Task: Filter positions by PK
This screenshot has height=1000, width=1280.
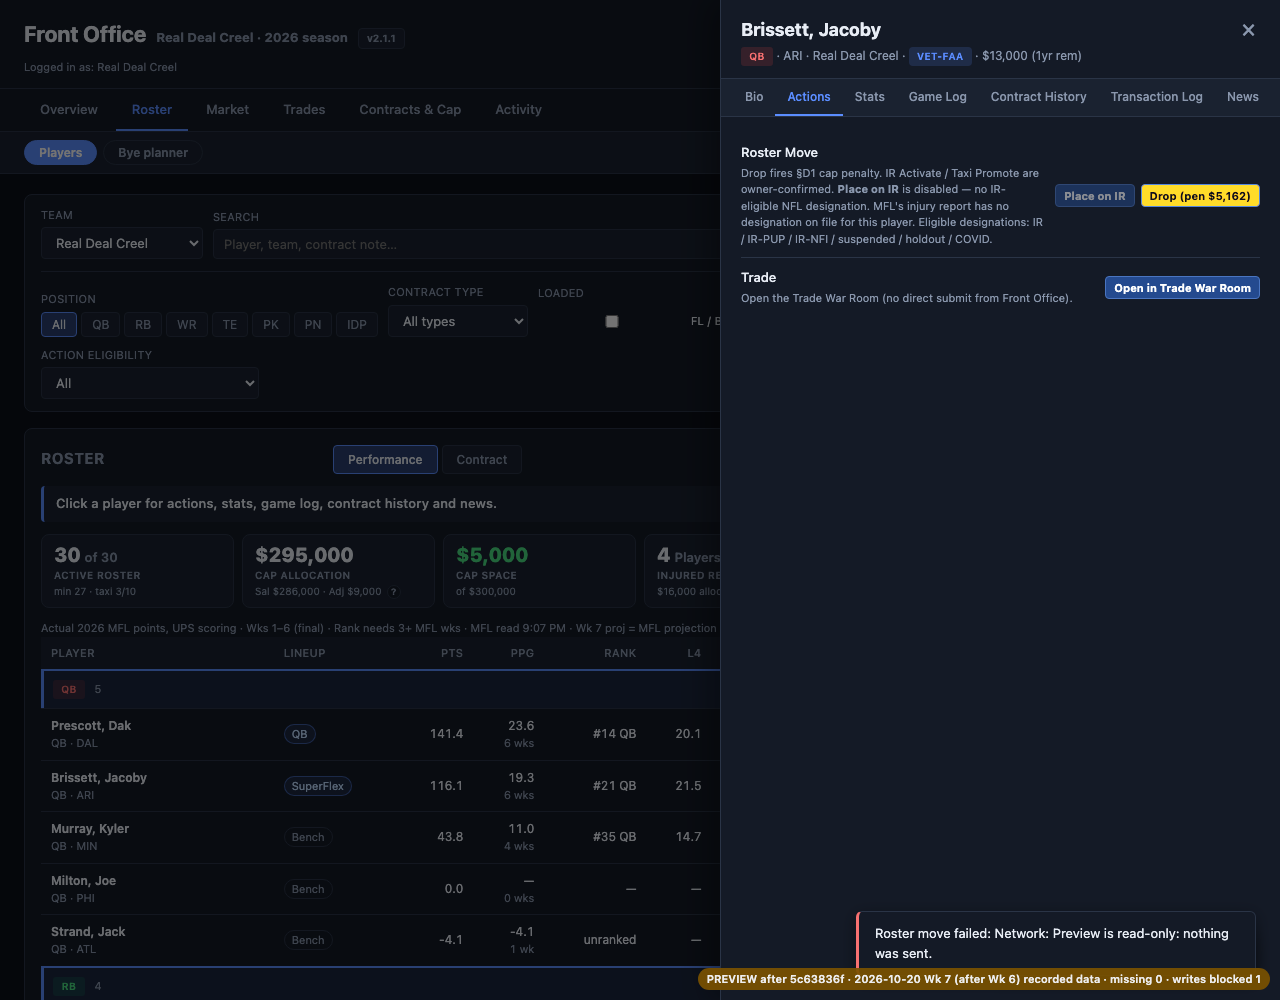Action: [x=271, y=325]
